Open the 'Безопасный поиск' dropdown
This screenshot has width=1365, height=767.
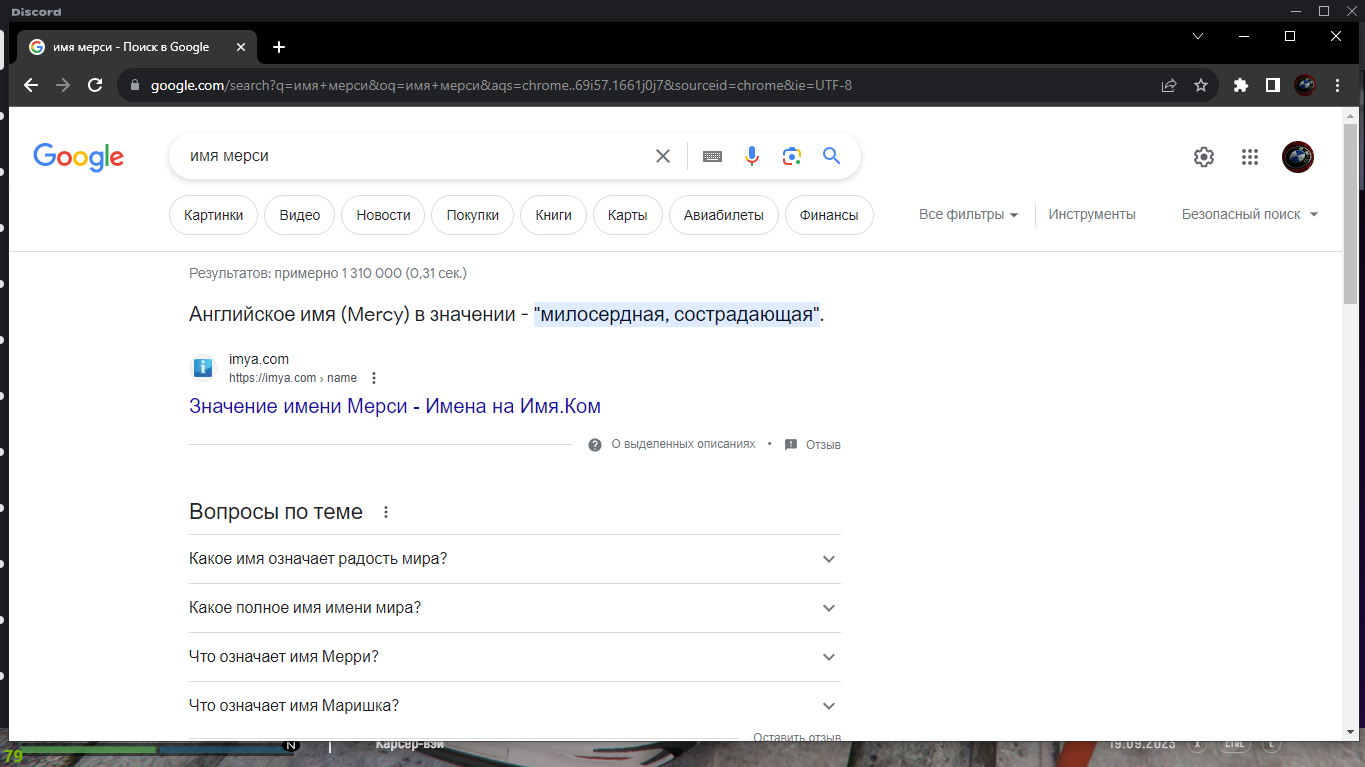(x=1250, y=214)
